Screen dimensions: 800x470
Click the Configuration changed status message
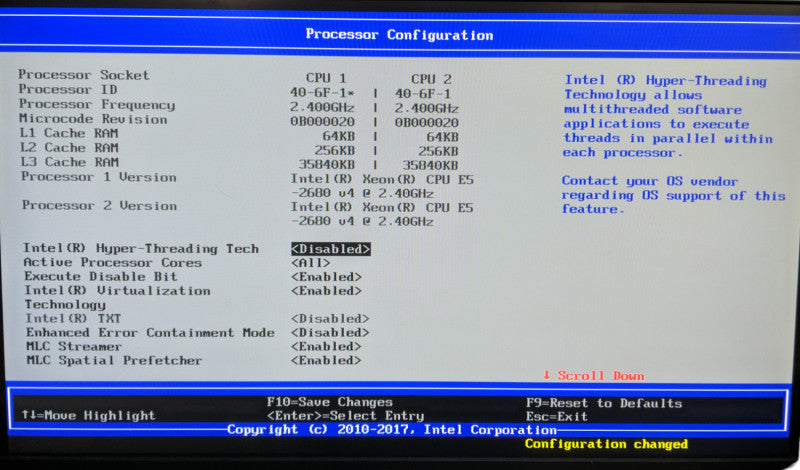pos(606,444)
